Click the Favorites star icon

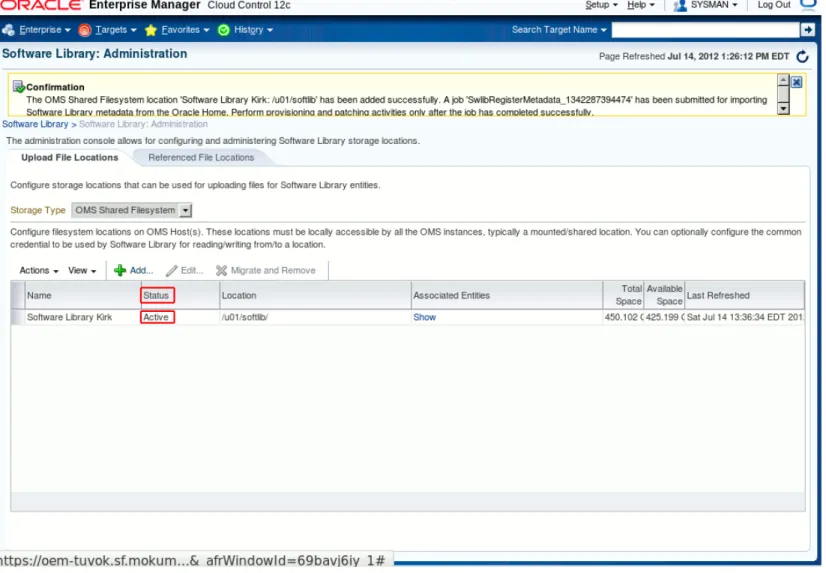click(x=151, y=30)
